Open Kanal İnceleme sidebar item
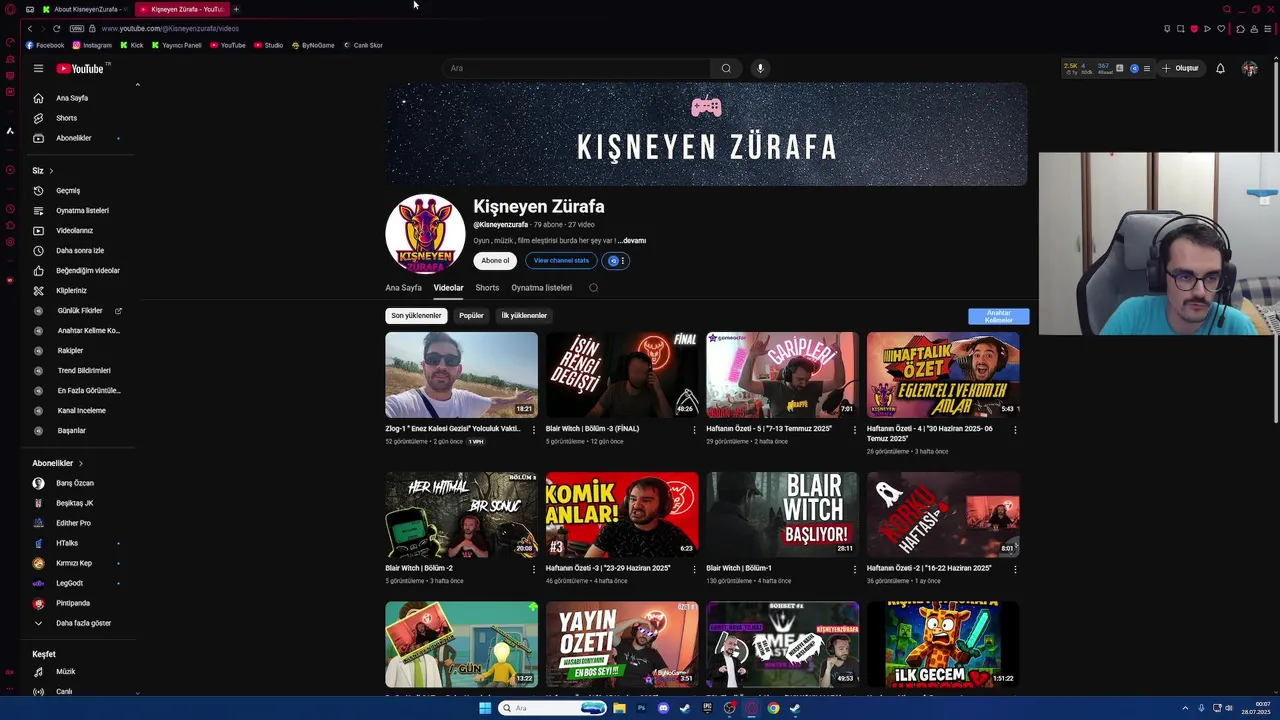The width and height of the screenshot is (1280, 720). pyautogui.click(x=81, y=410)
